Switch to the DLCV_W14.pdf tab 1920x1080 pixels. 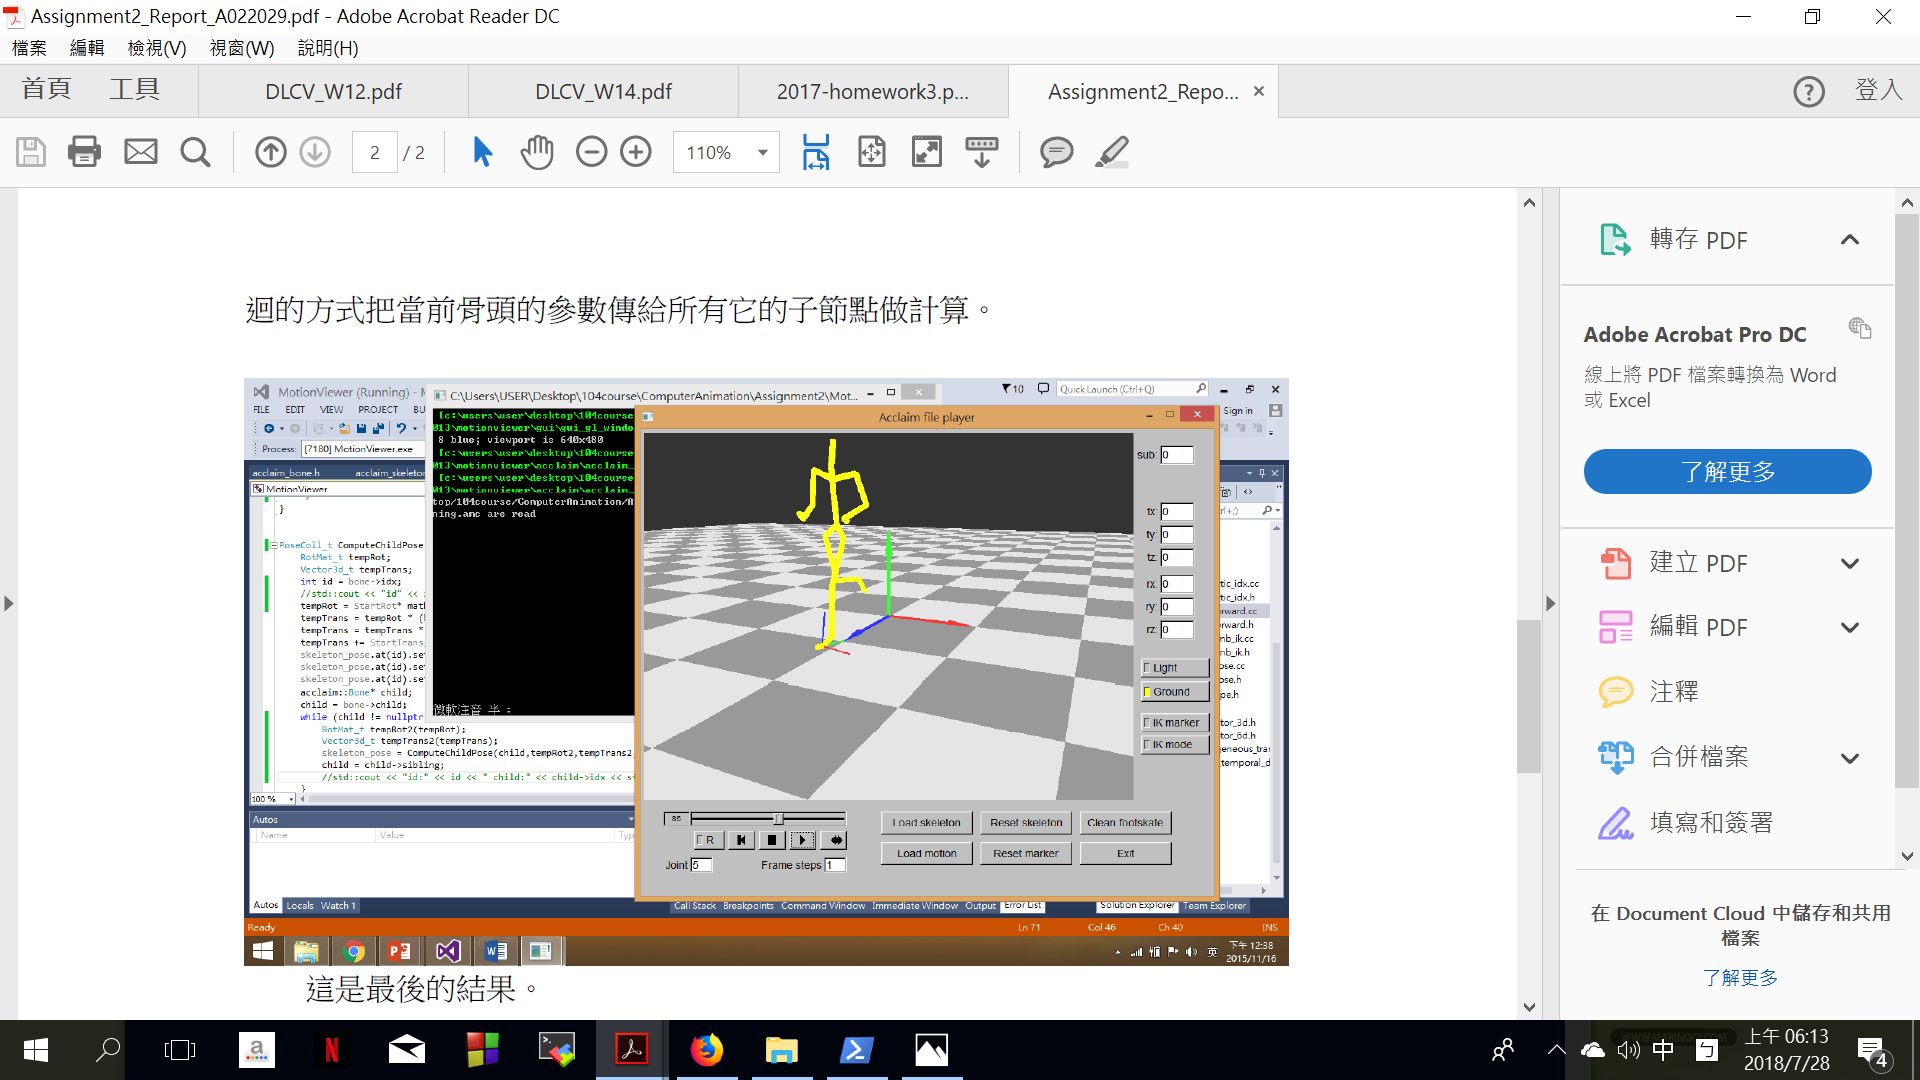coord(603,92)
